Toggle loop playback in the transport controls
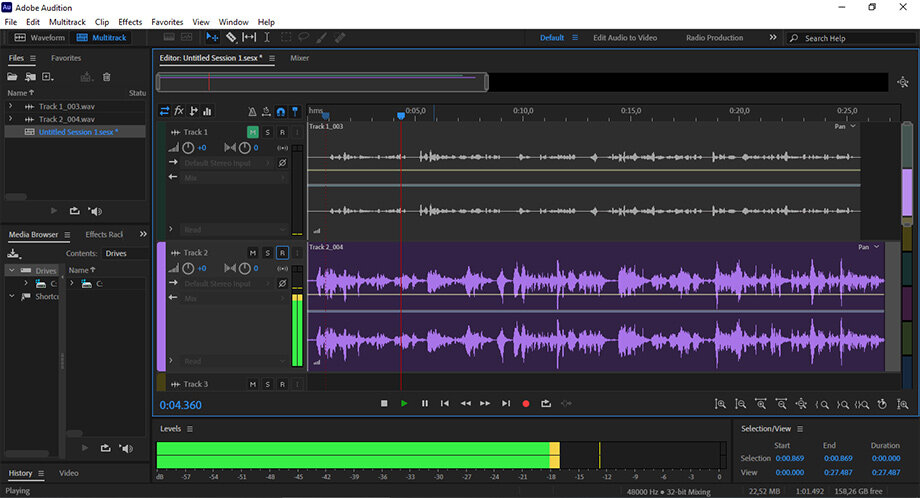The image size is (920, 498). pyautogui.click(x=546, y=403)
